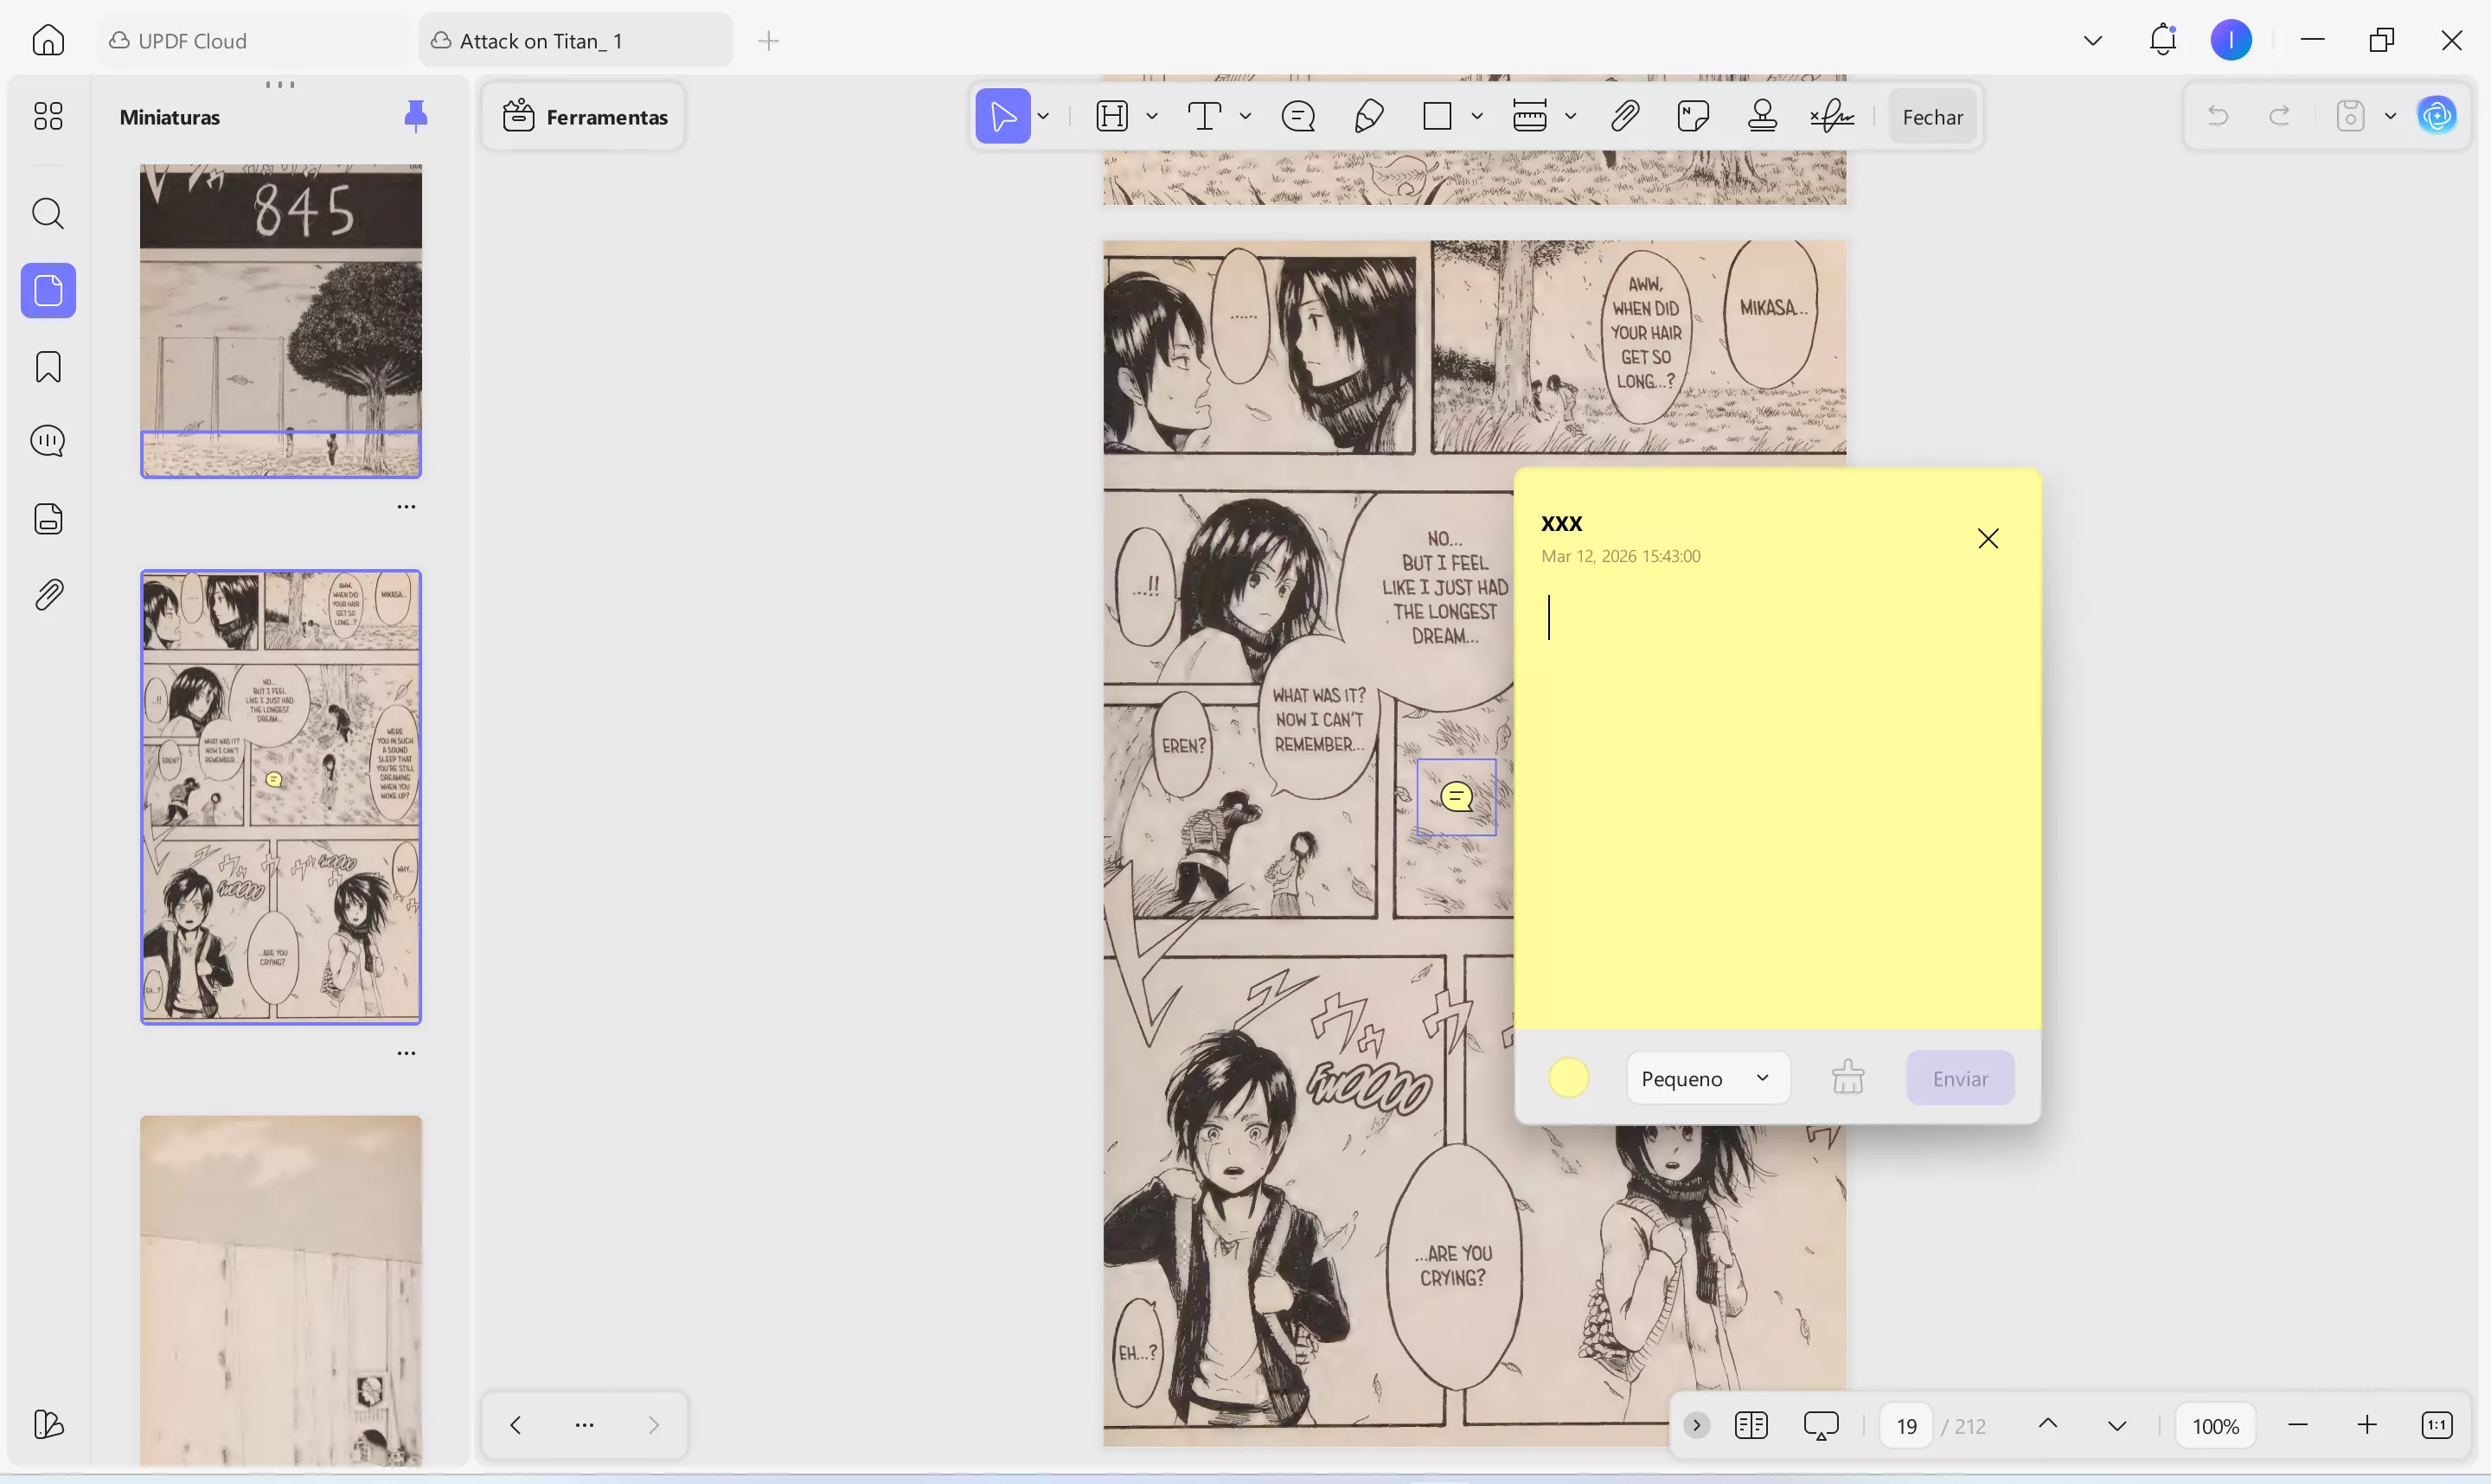Open the Ferramentas menu
This screenshot has height=1484, width=2491.
585,117
